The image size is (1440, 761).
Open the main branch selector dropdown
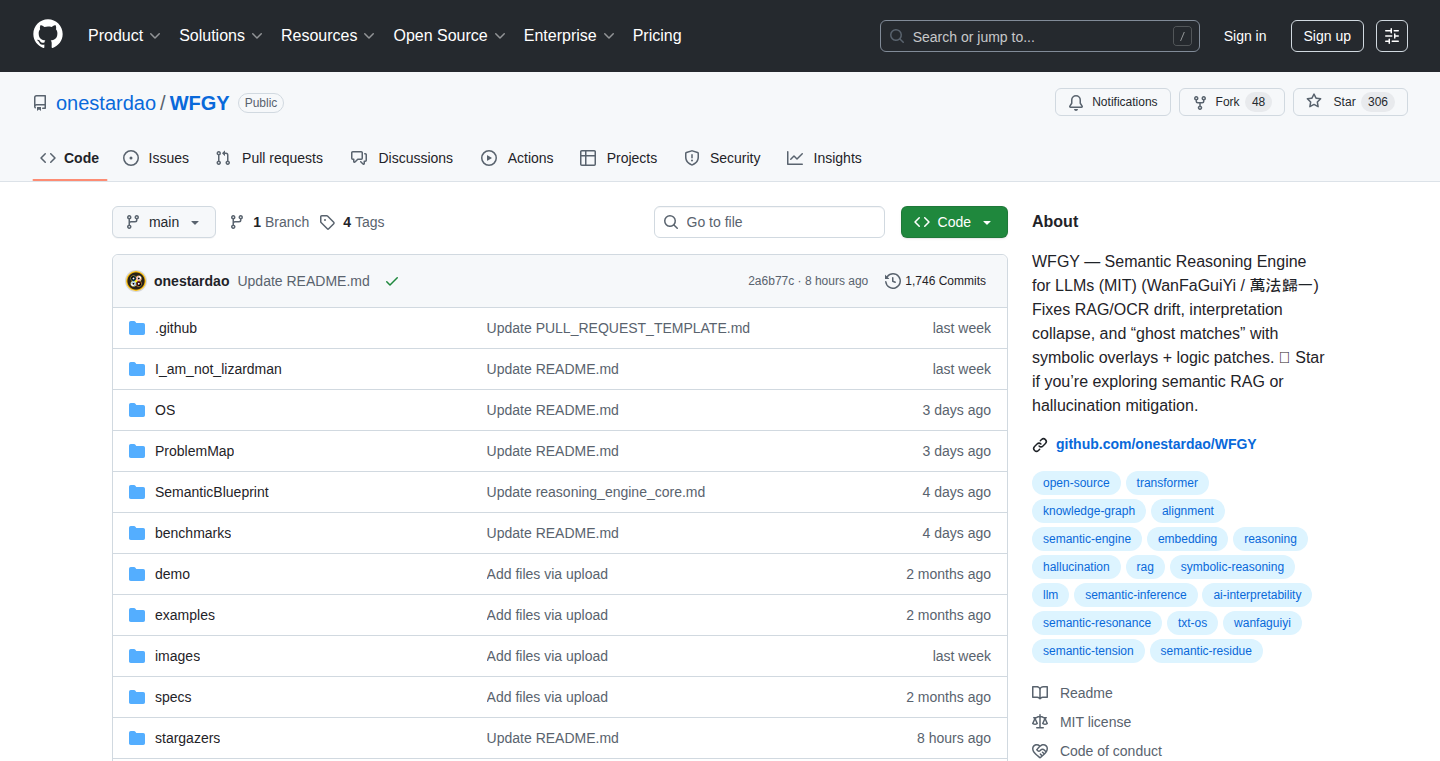(164, 222)
